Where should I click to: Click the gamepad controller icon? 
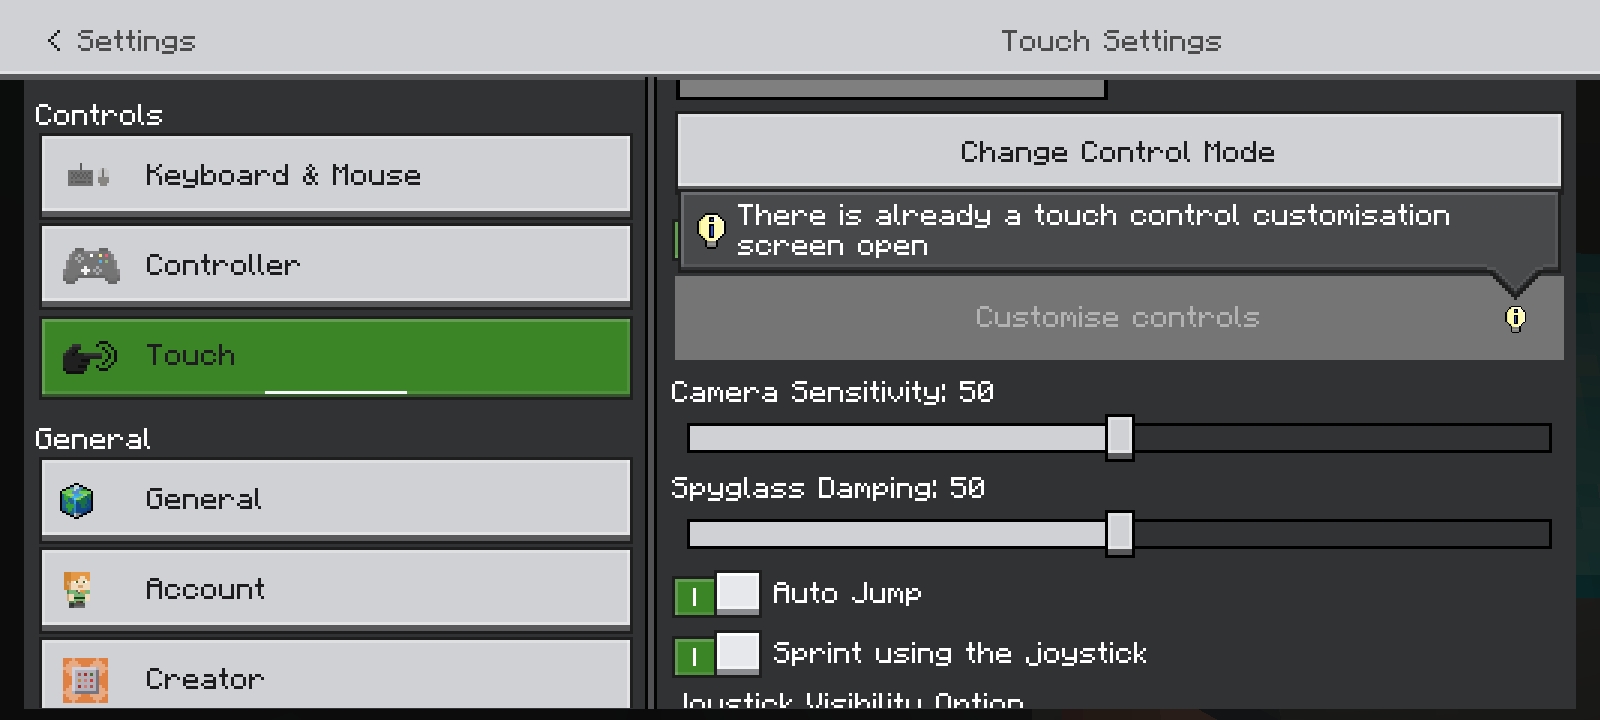(90, 266)
